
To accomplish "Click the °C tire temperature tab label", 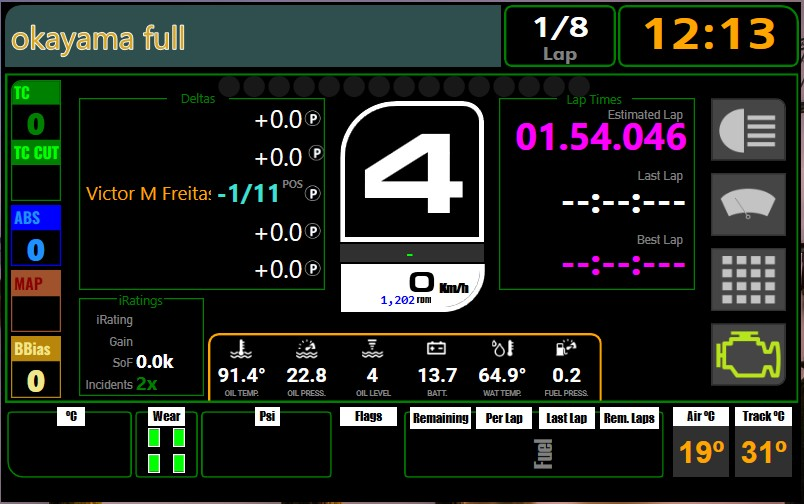I will click(71, 416).
